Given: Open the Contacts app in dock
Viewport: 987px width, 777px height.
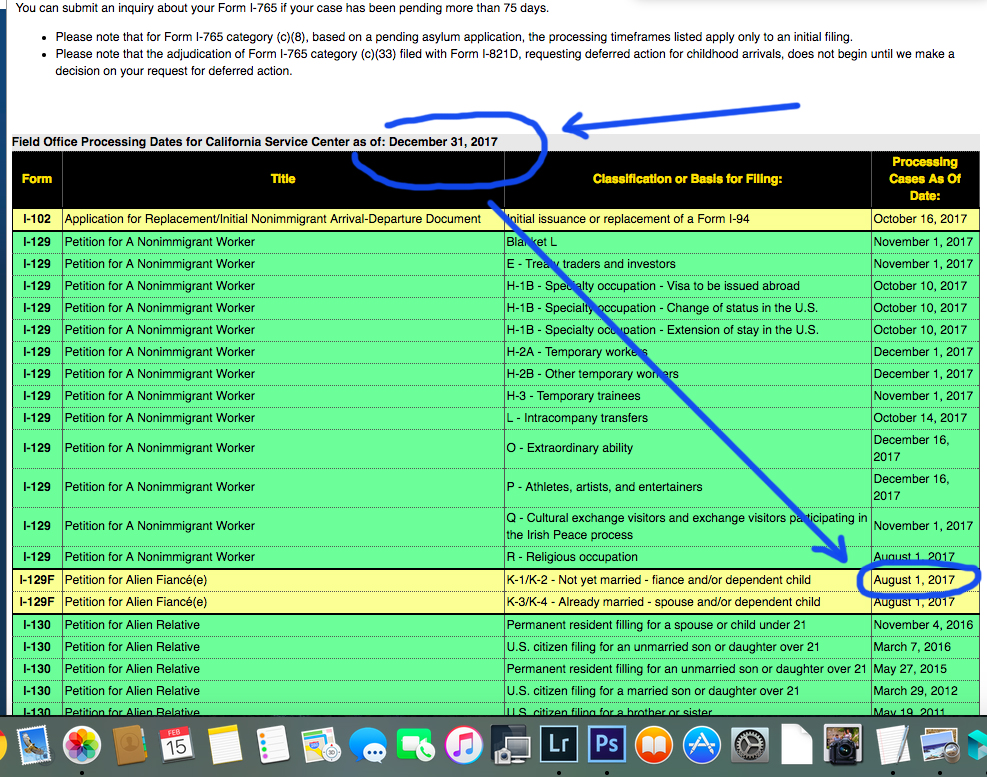Looking at the screenshot, I should coord(130,745).
